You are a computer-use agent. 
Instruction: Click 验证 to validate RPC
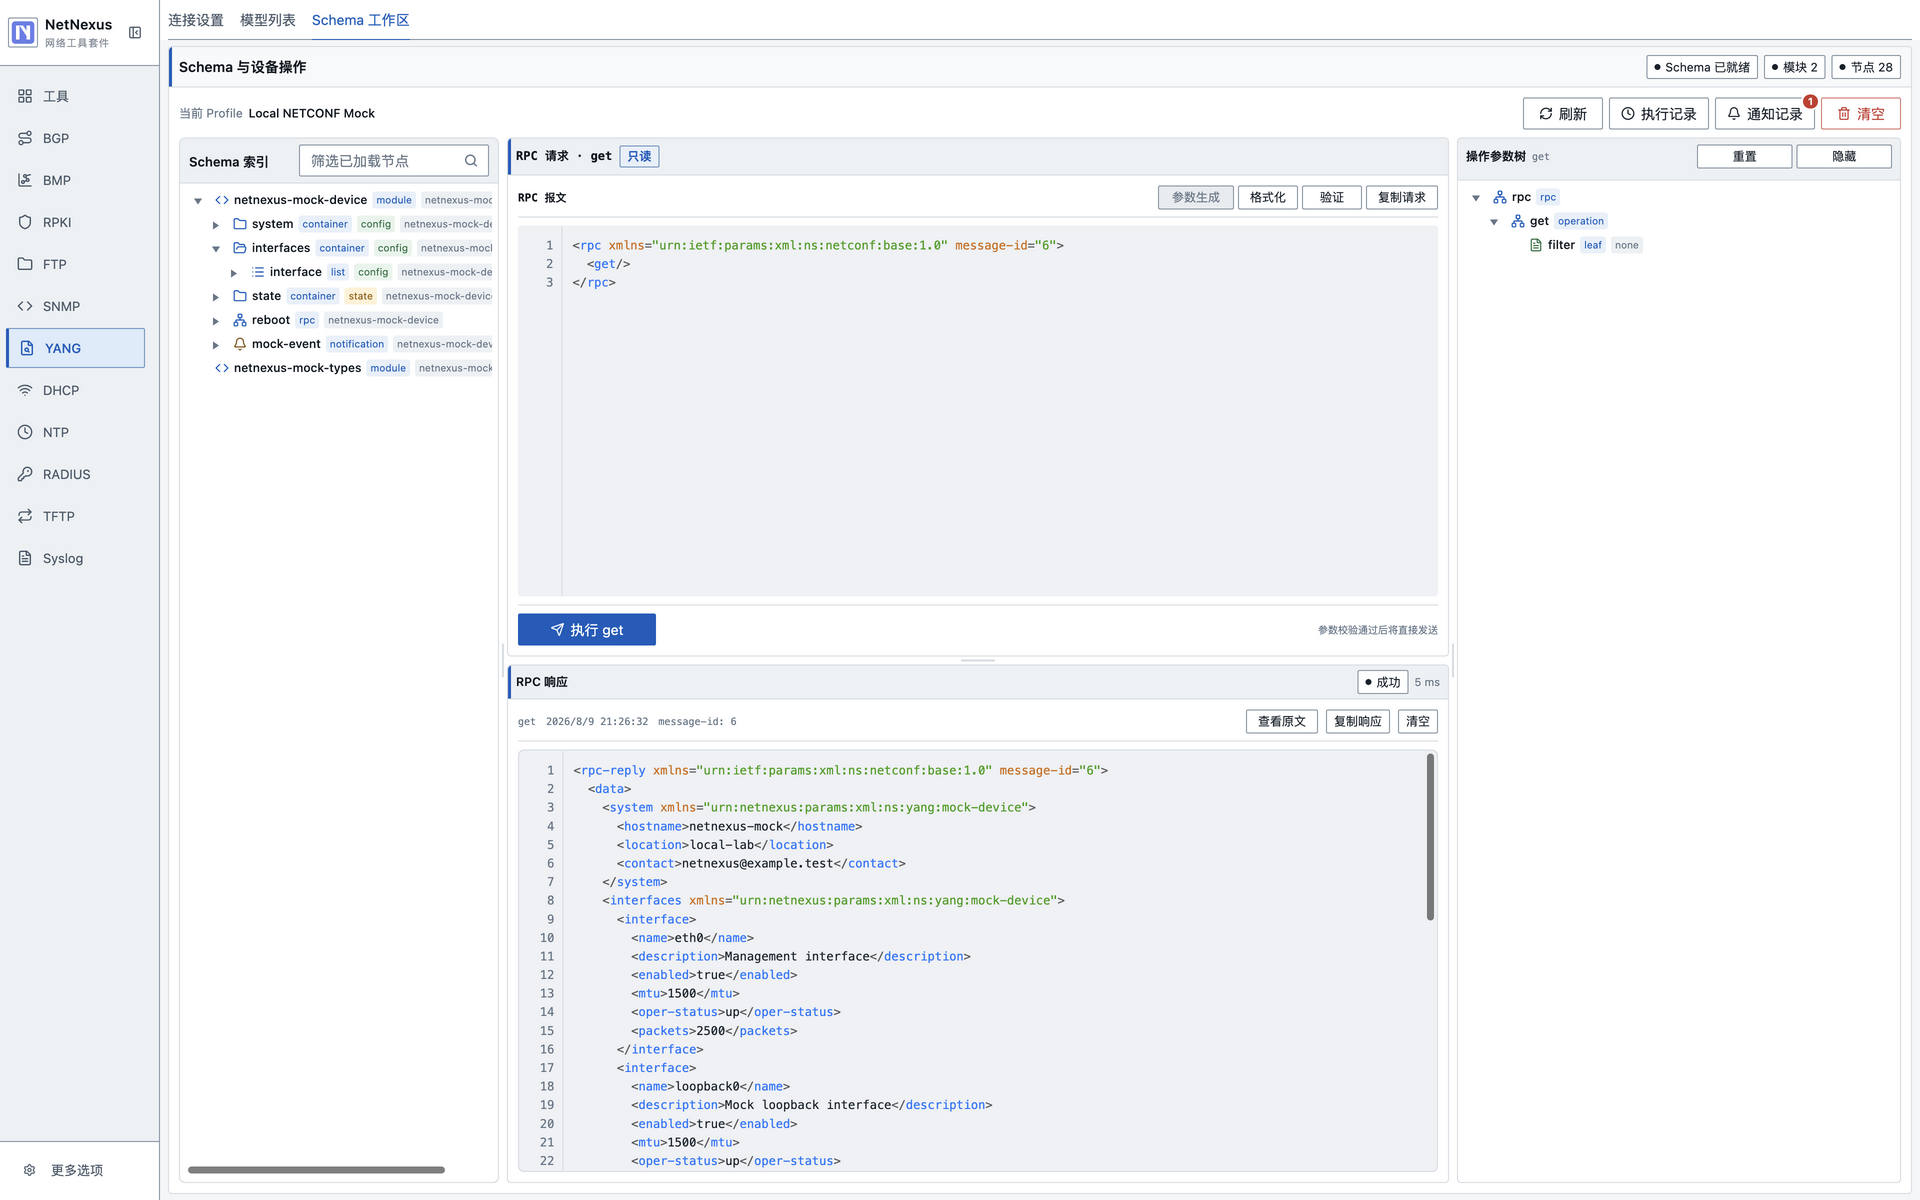pos(1331,198)
